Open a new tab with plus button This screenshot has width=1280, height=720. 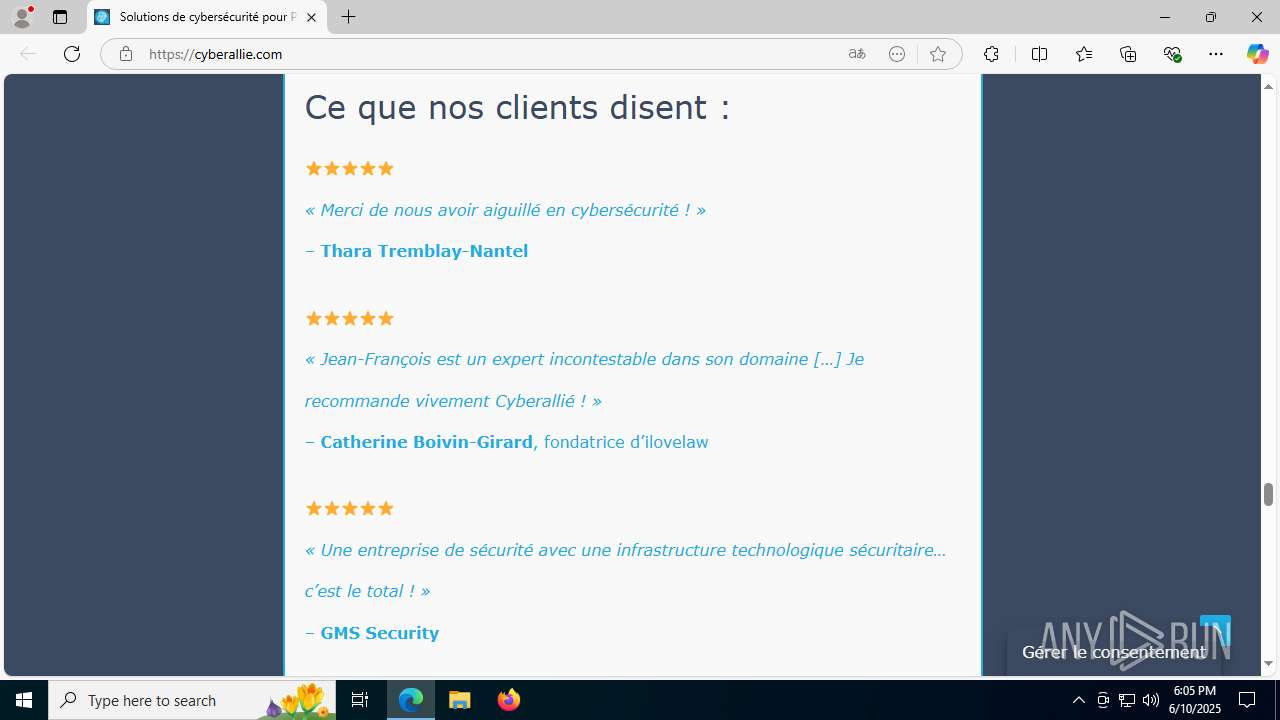tap(348, 17)
